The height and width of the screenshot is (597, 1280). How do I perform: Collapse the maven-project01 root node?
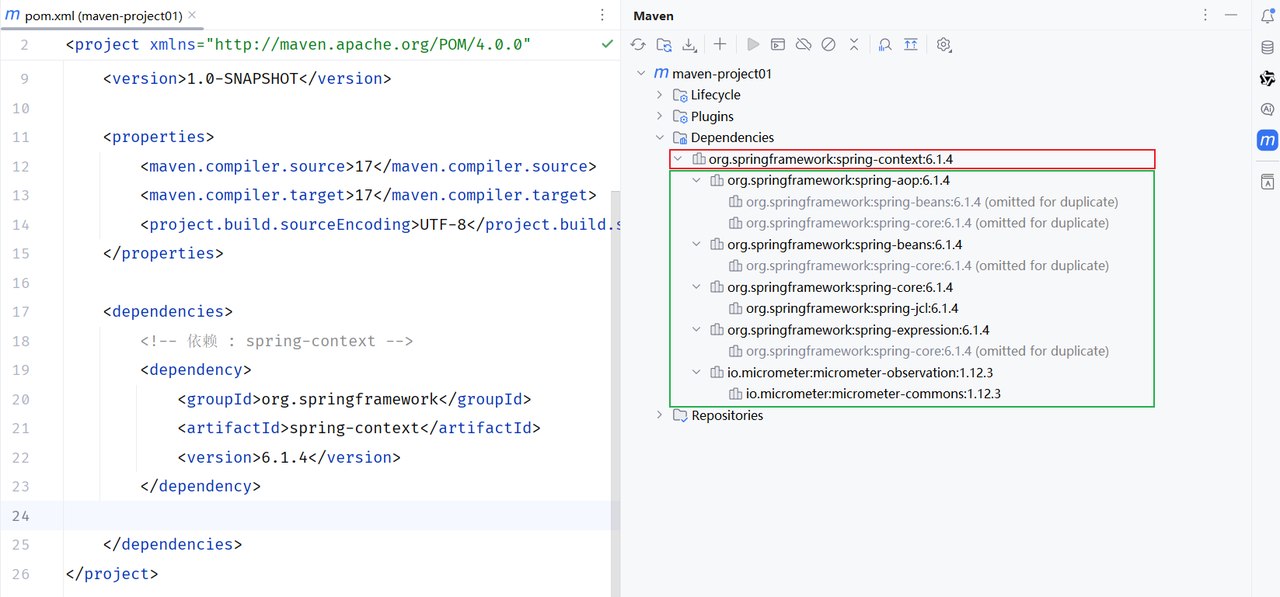(640, 73)
